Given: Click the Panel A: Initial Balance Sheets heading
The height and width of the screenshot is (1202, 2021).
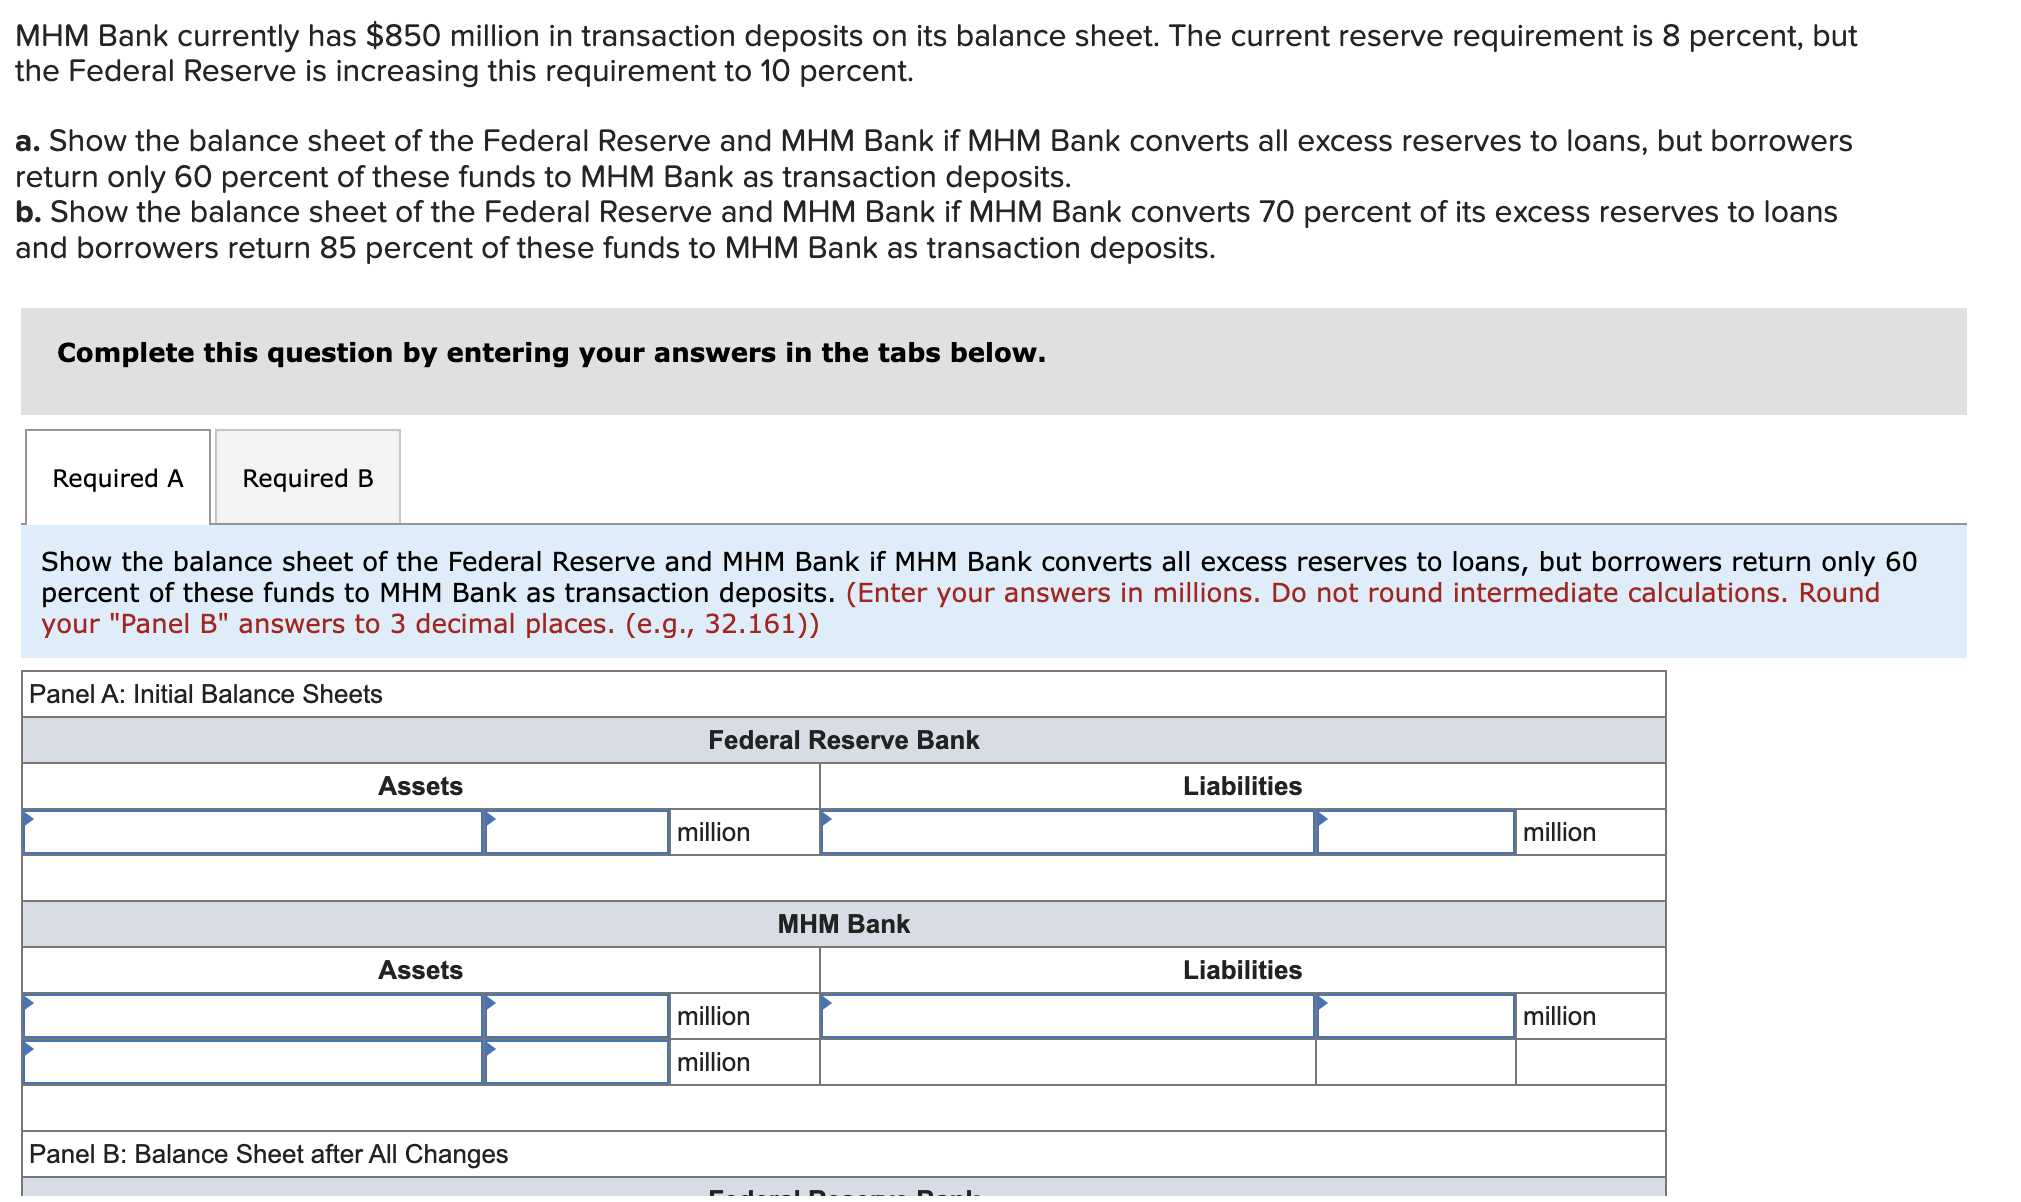Looking at the screenshot, I should point(206,694).
